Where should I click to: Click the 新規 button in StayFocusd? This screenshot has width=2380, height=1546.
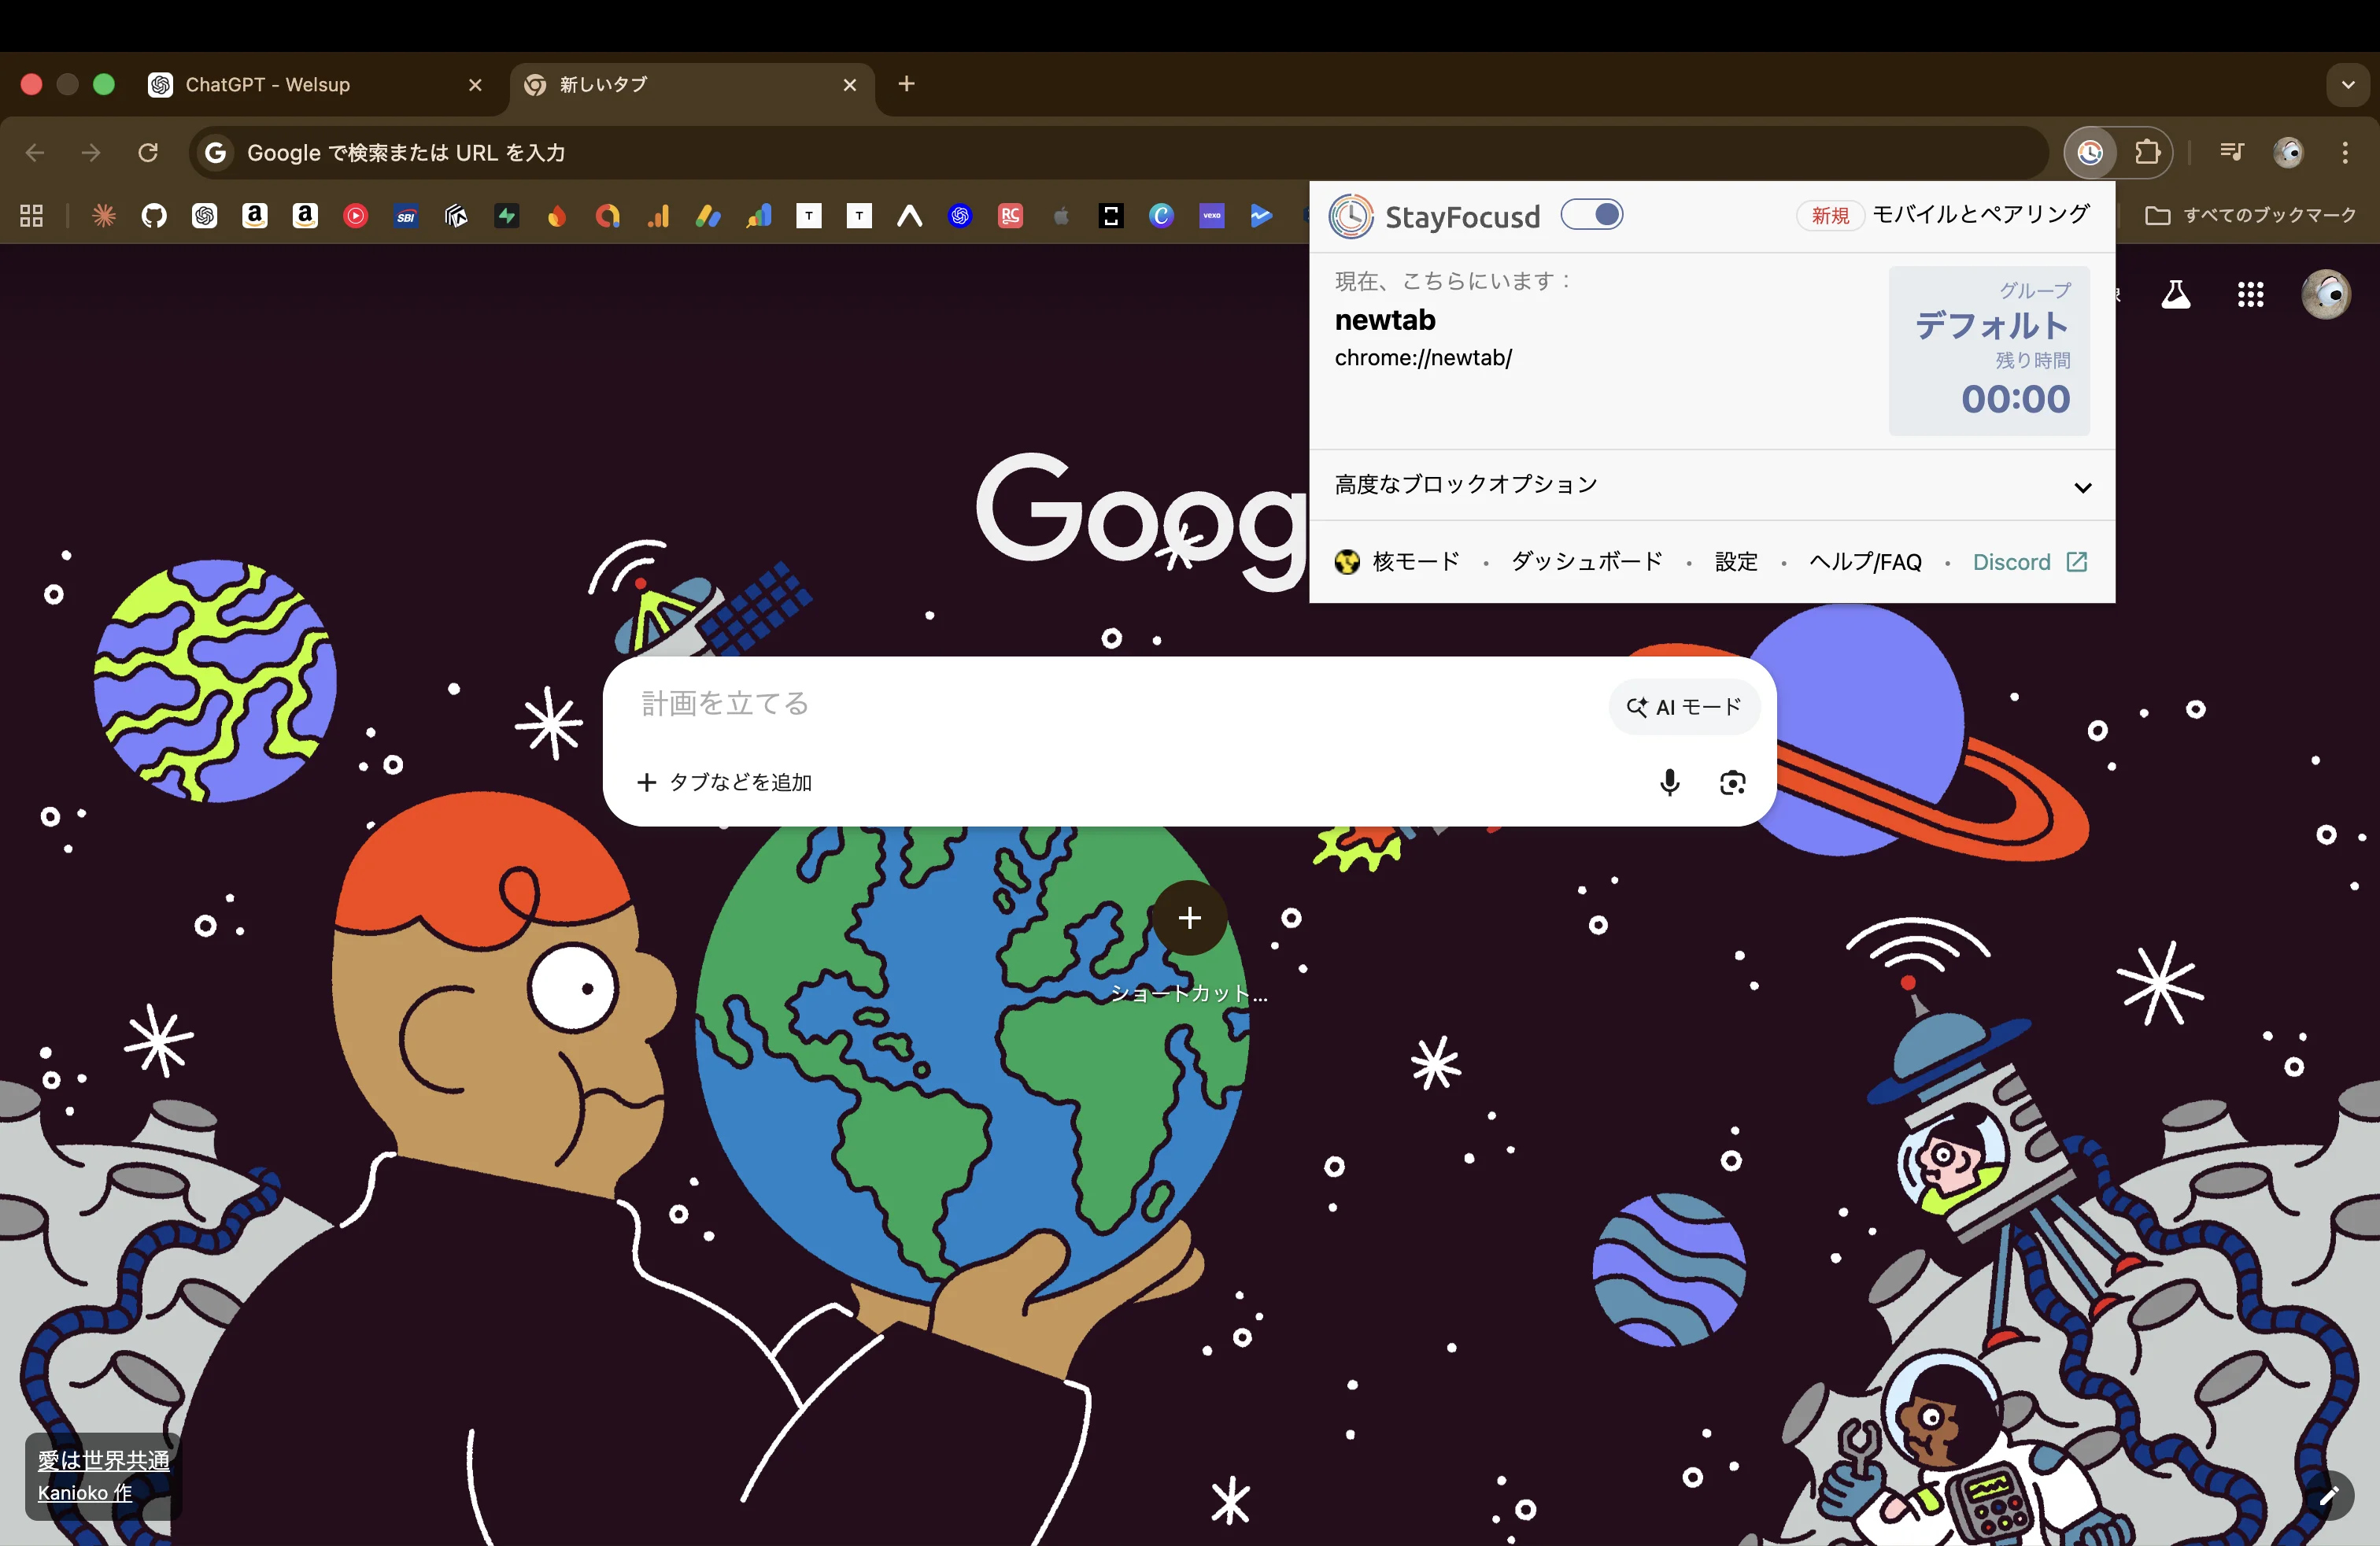pyautogui.click(x=1829, y=215)
